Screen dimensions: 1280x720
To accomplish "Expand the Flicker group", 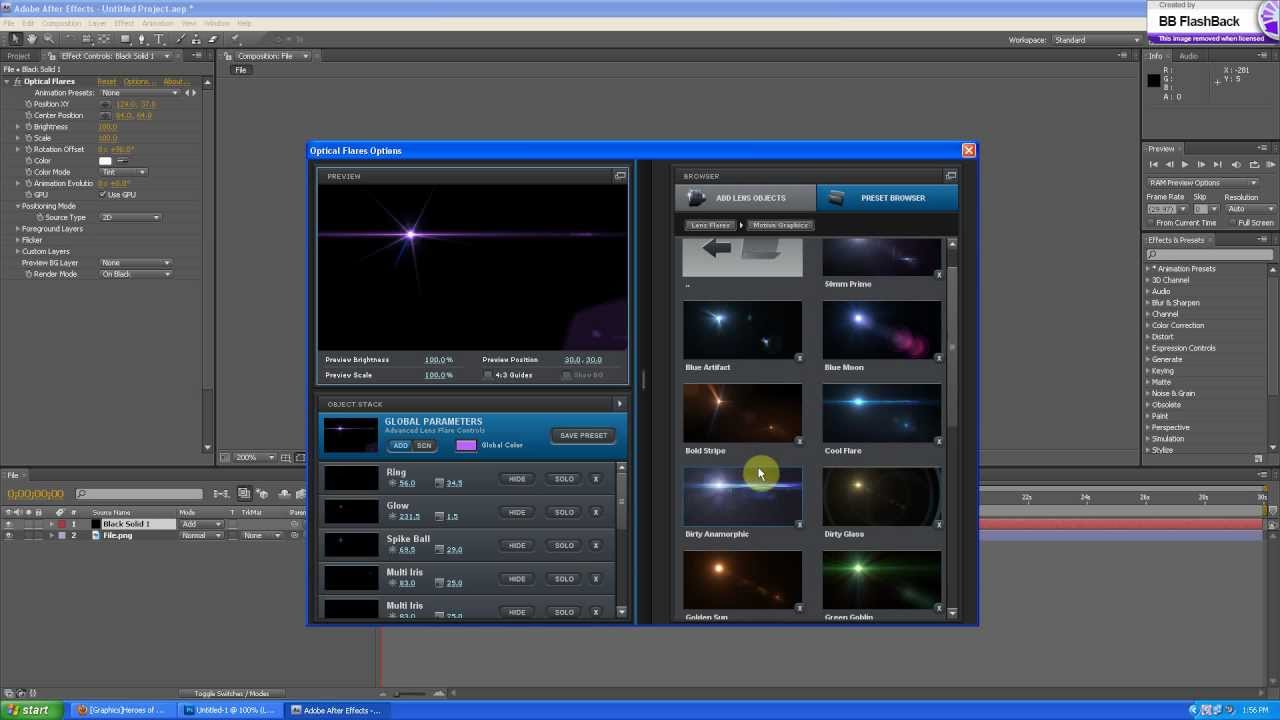I will point(17,240).
